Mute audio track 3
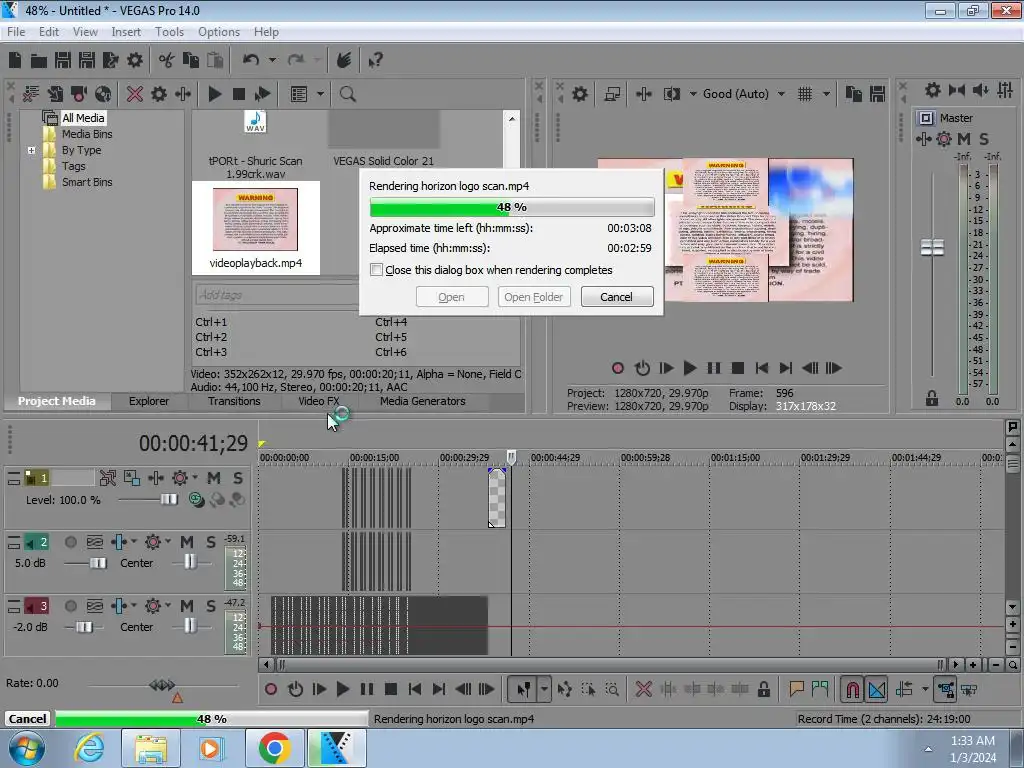This screenshot has height=768, width=1024. click(x=187, y=606)
